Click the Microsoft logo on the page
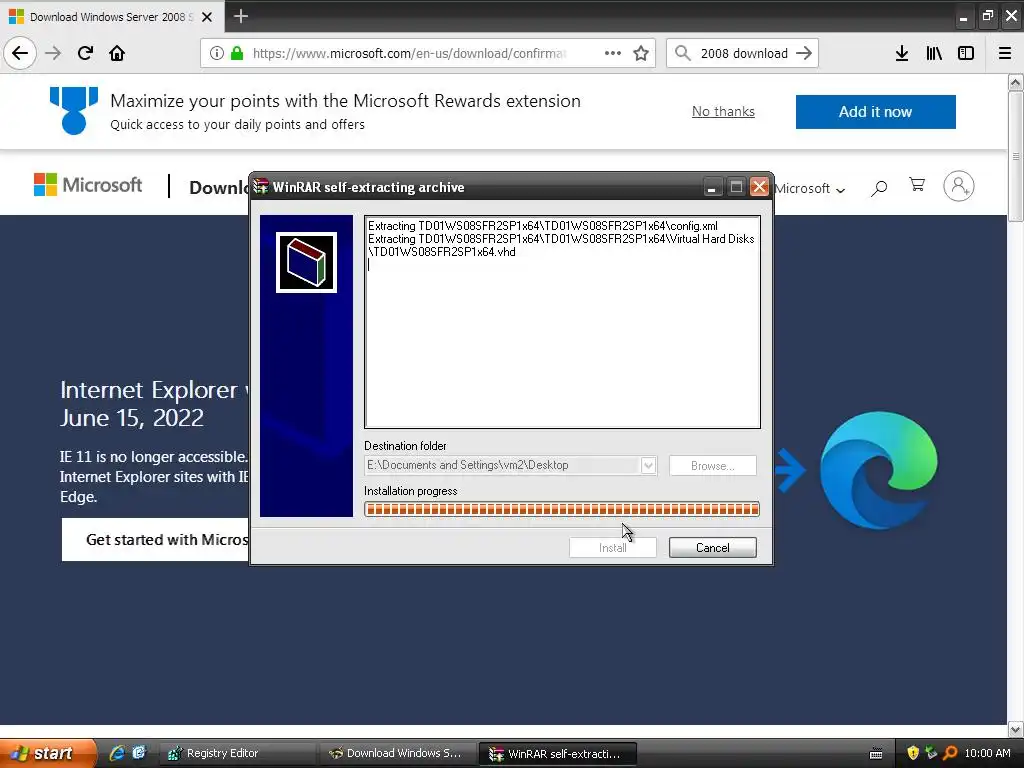 click(x=88, y=185)
